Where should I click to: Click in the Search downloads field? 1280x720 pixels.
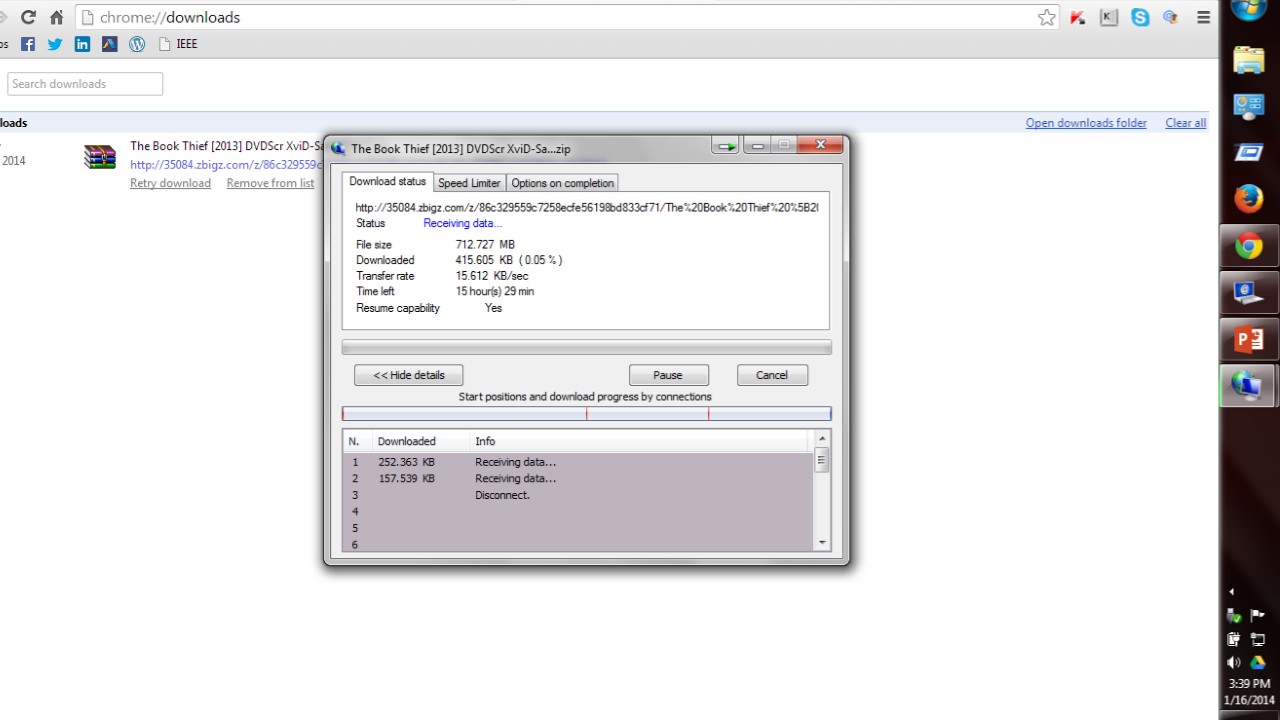[x=85, y=84]
